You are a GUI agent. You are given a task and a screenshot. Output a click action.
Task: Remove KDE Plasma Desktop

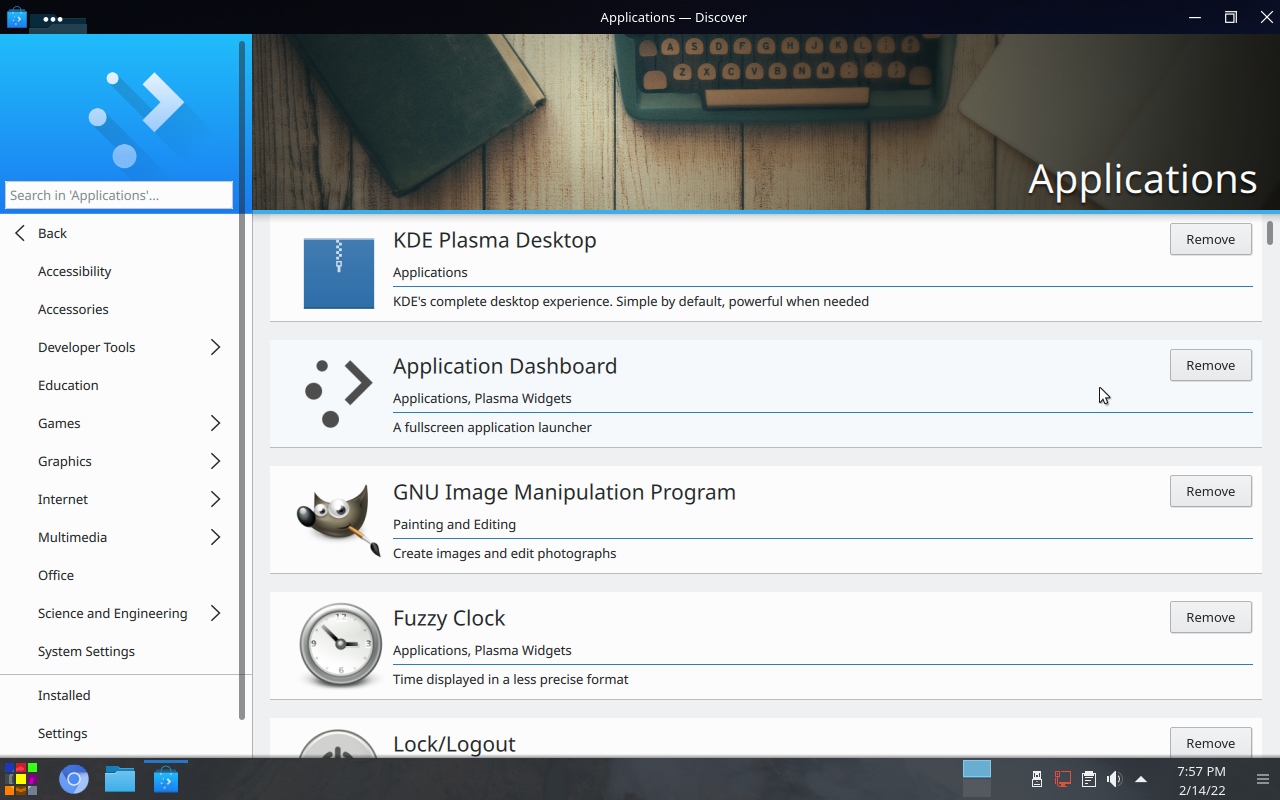pyautogui.click(x=1210, y=239)
